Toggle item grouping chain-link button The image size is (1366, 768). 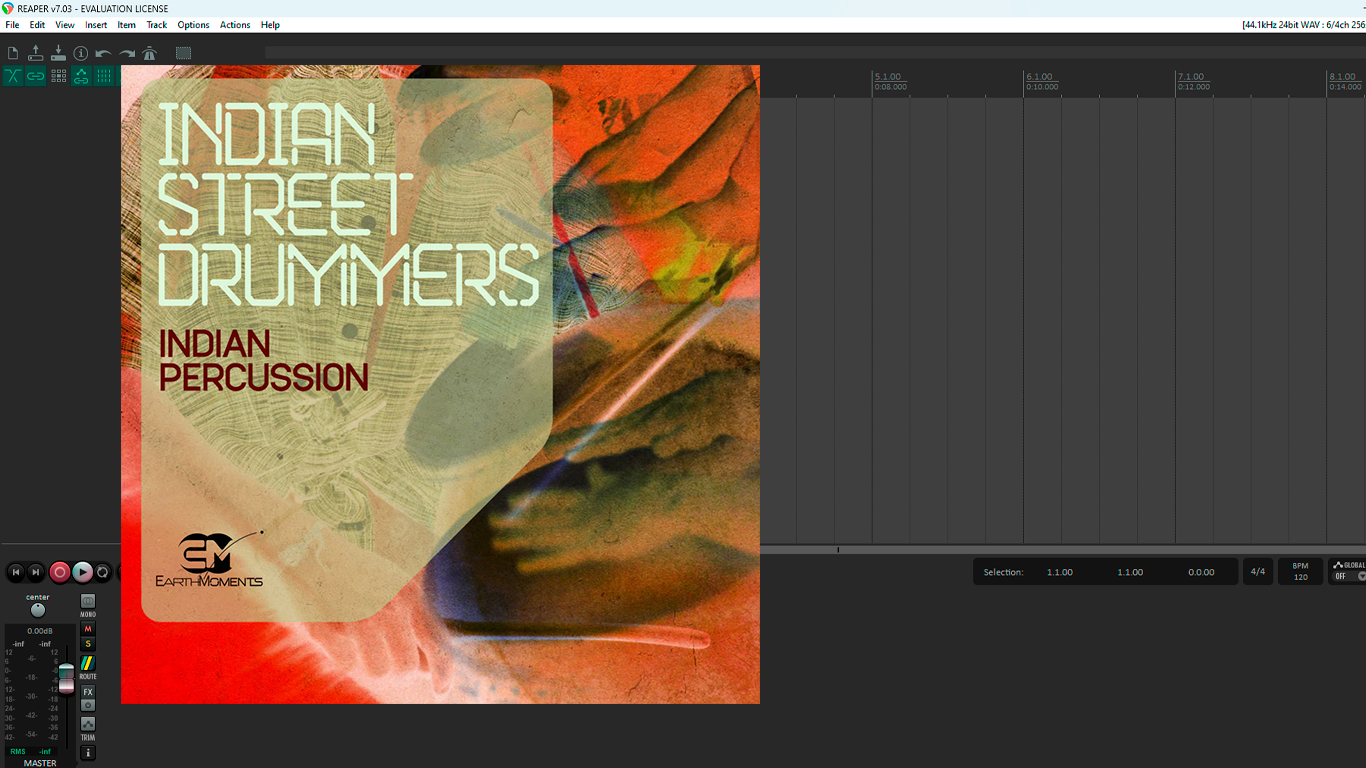click(36, 76)
